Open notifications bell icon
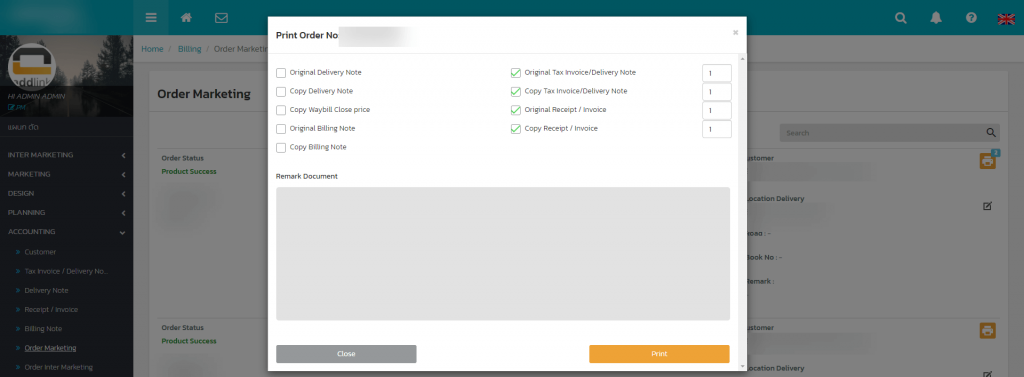Screen dimensions: 1024x377 click(936, 18)
